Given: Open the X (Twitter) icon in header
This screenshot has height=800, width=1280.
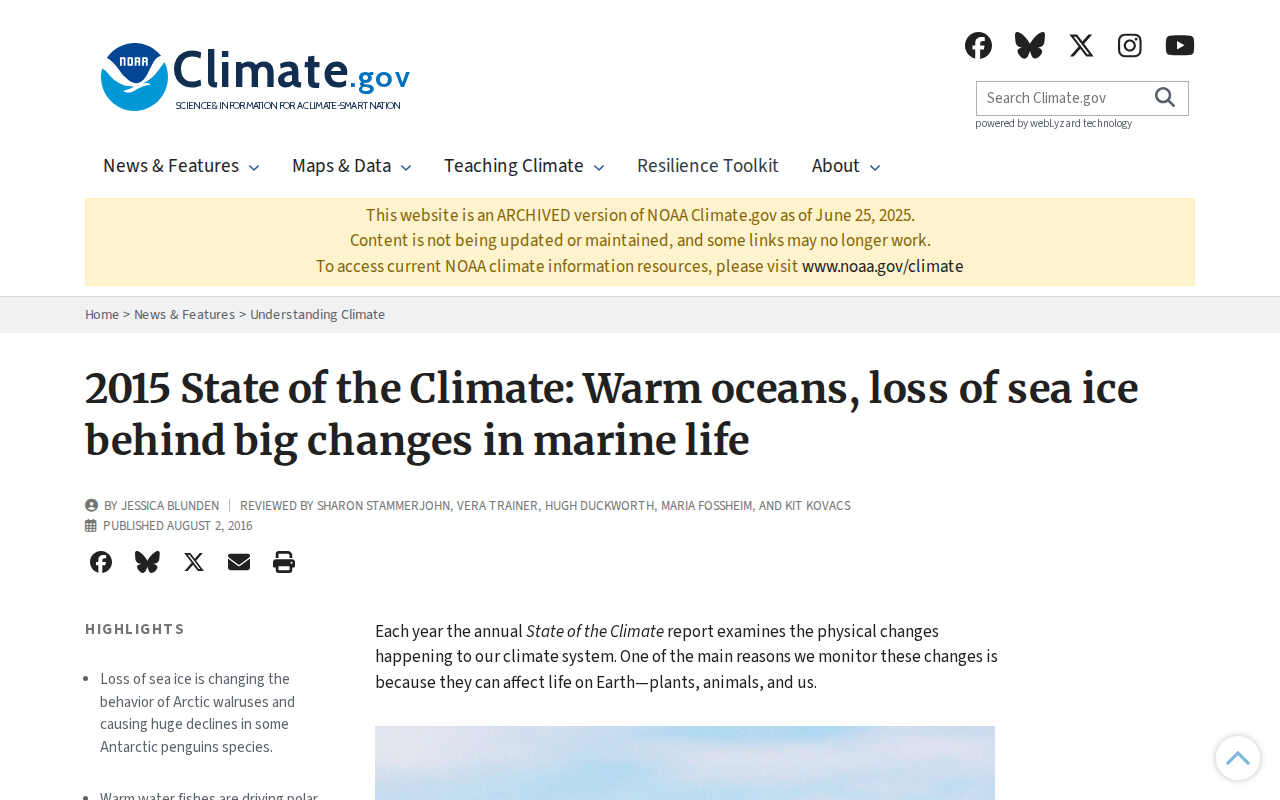Looking at the screenshot, I should click(1081, 45).
